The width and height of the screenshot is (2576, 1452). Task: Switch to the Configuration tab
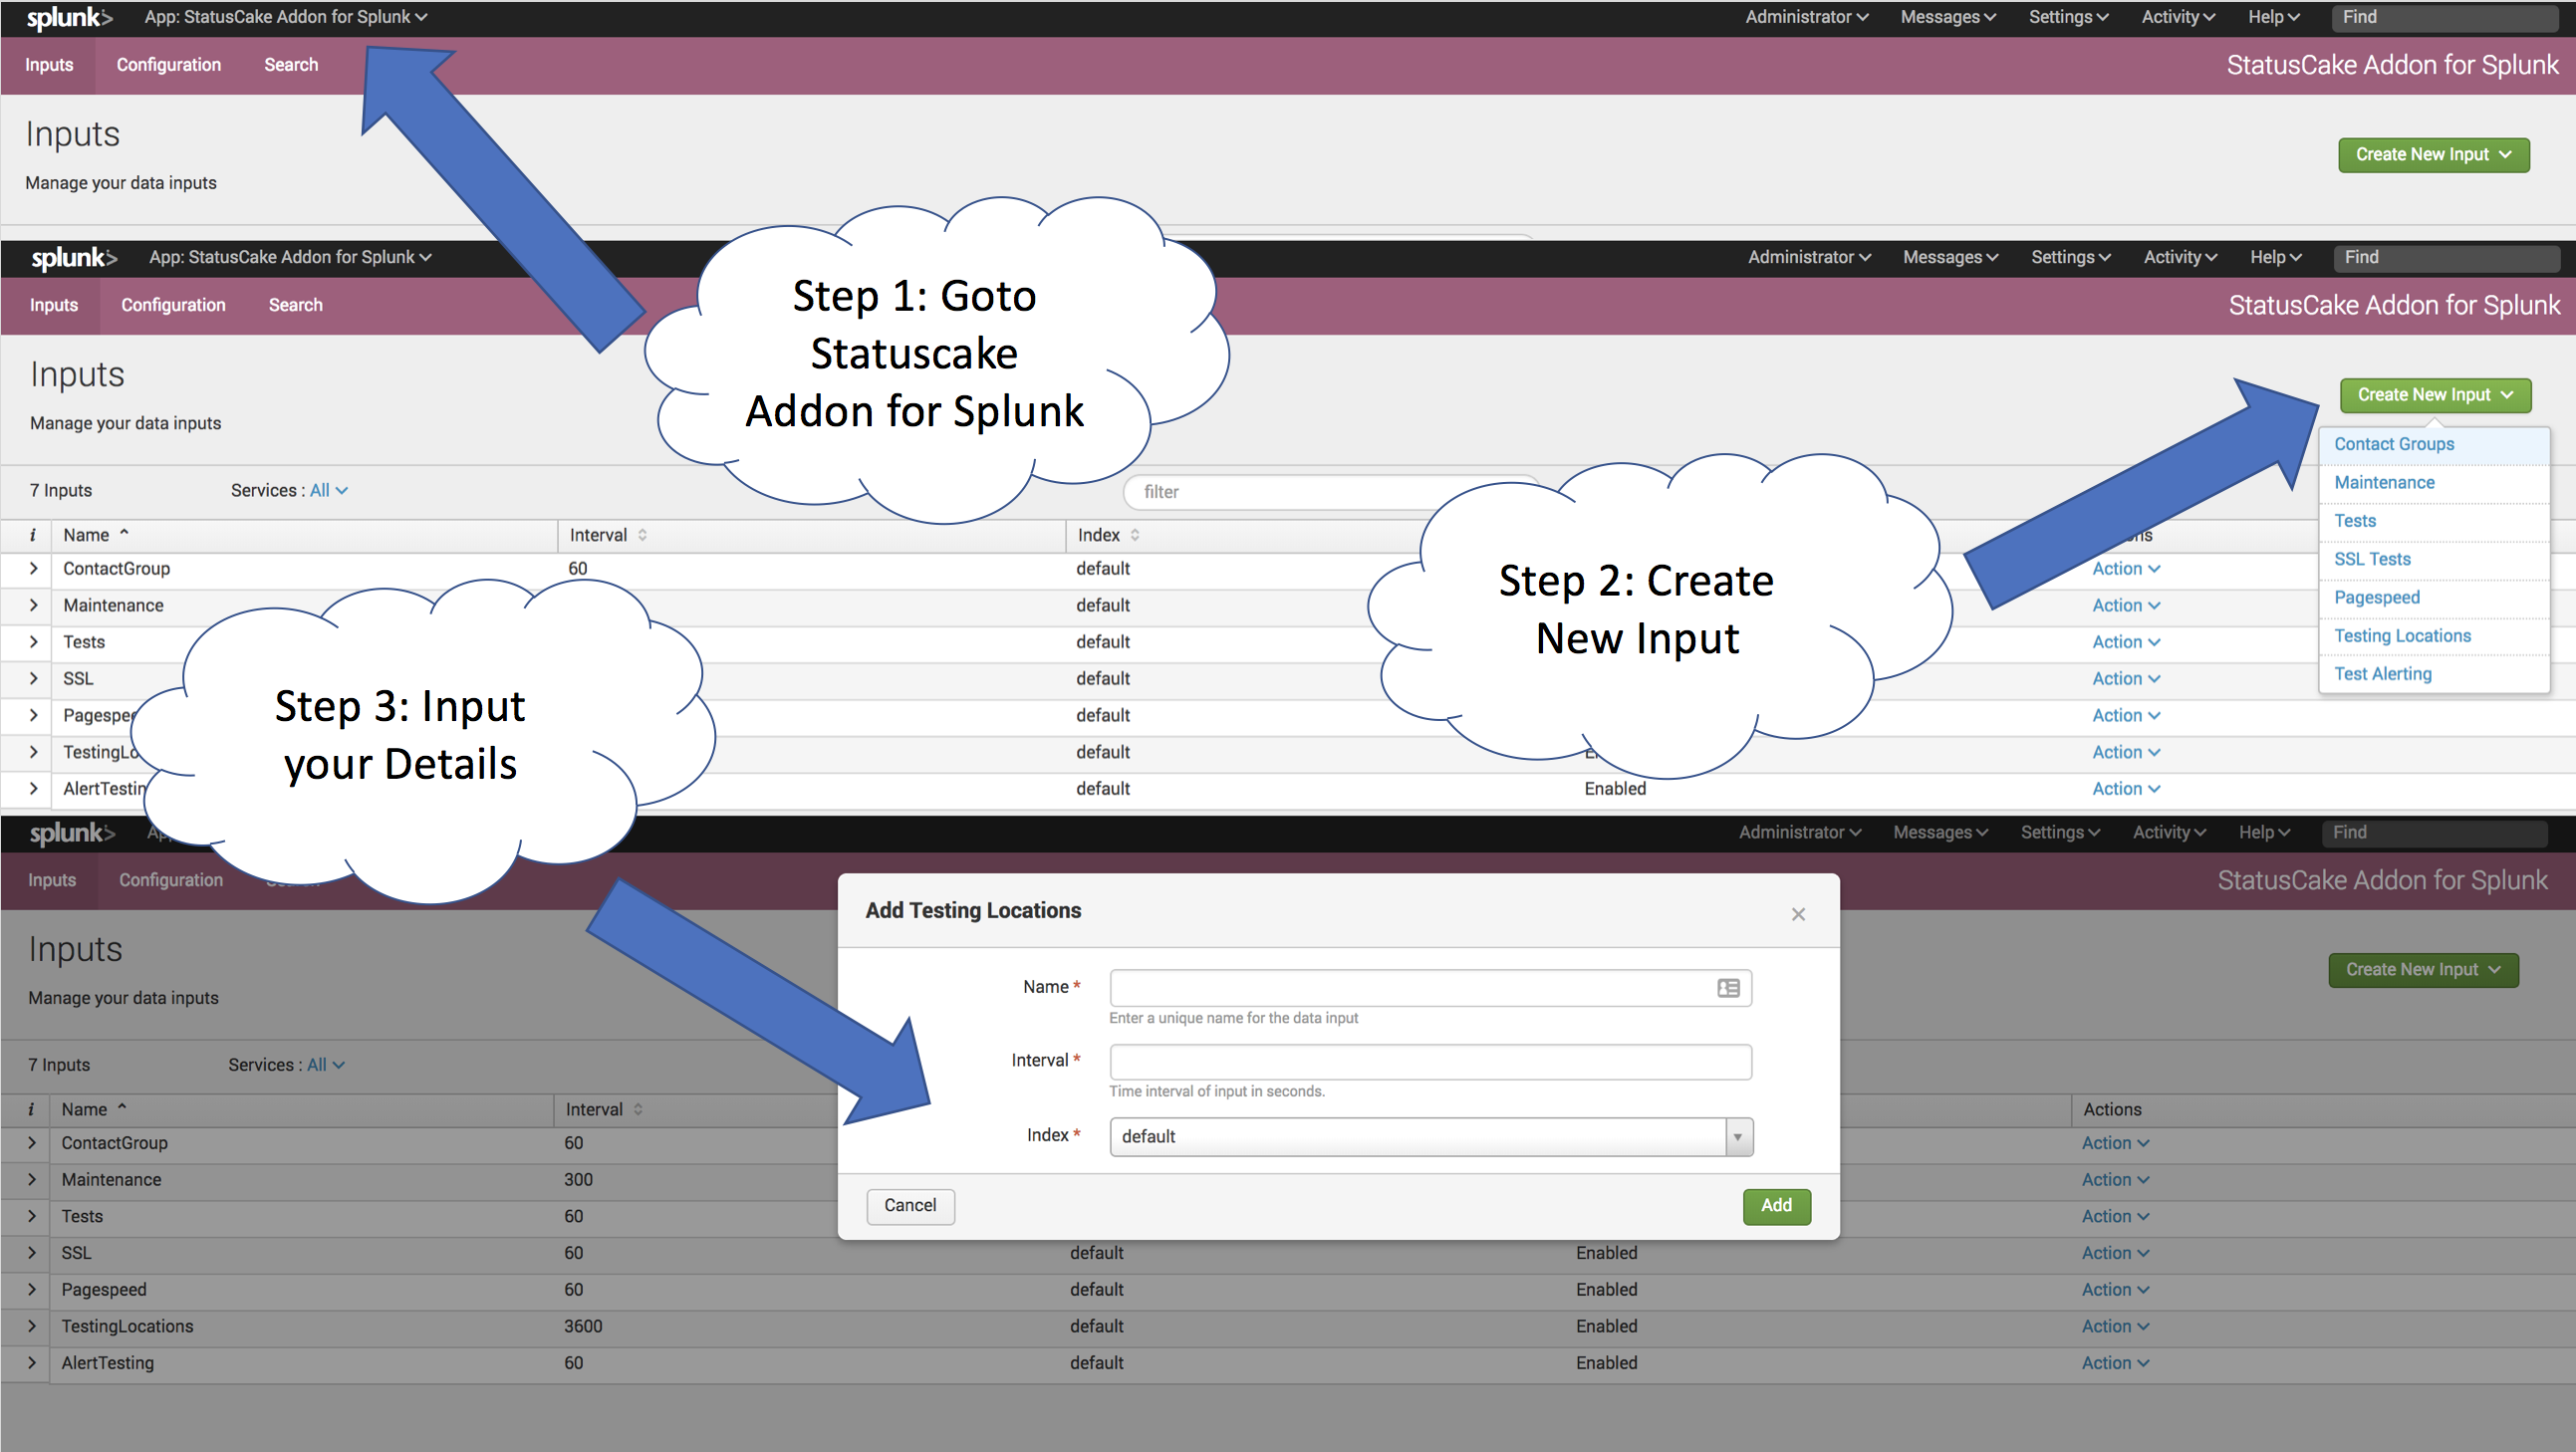tap(168, 64)
